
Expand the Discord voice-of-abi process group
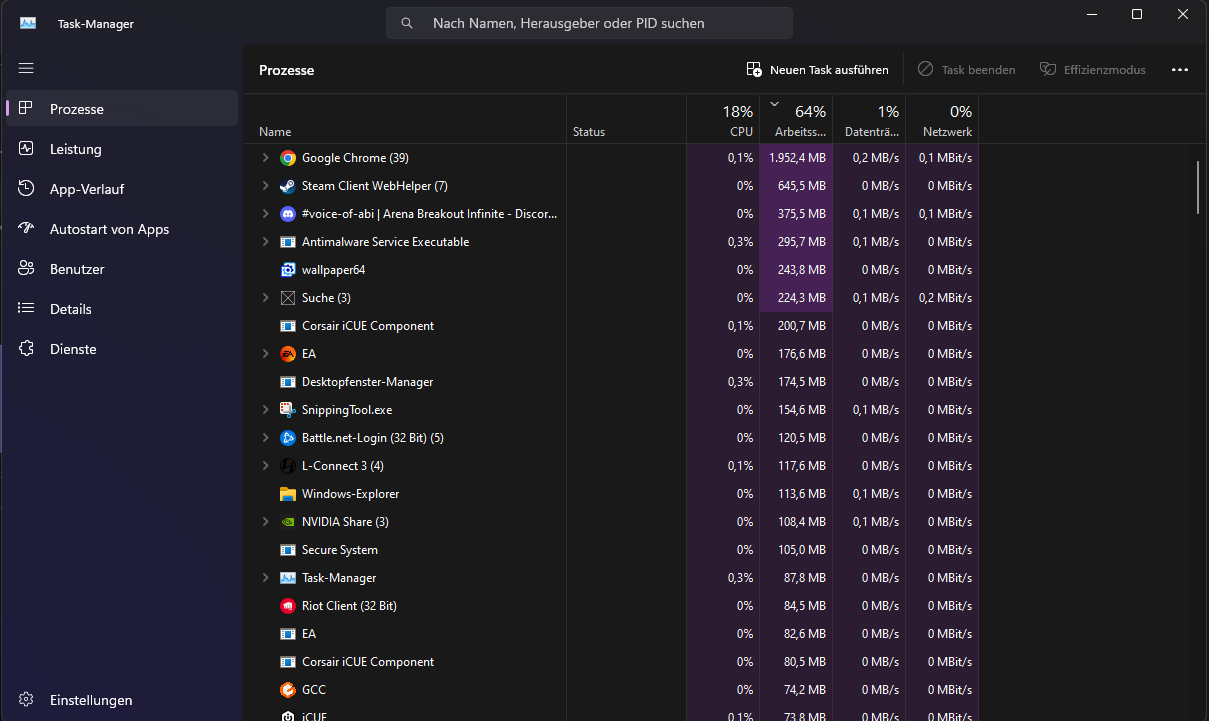265,214
